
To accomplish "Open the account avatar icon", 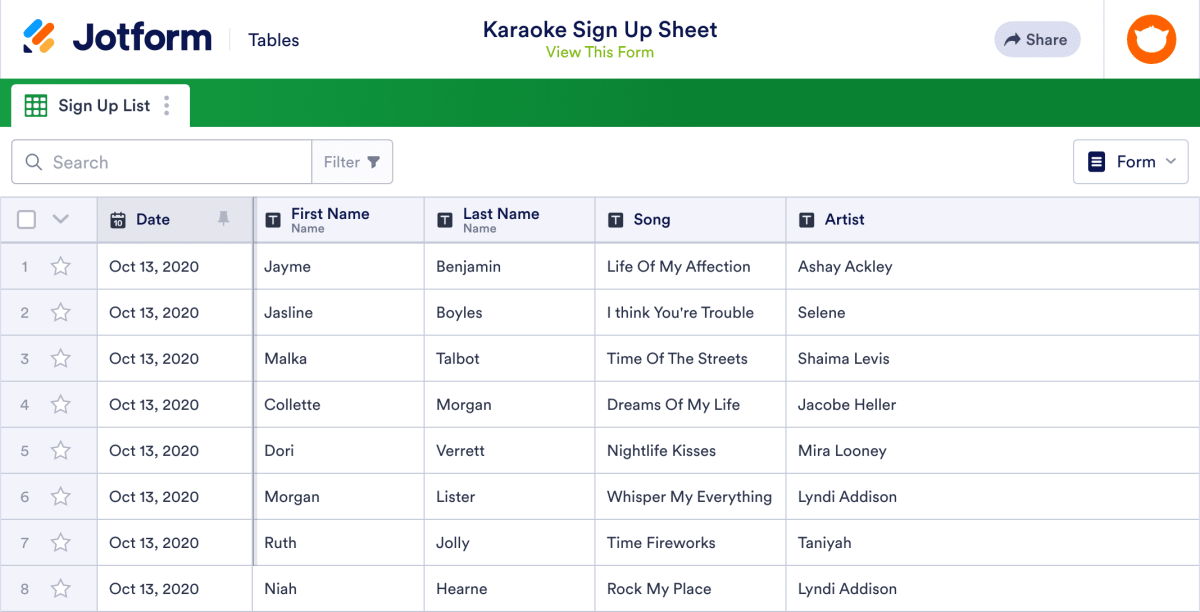I will 1151,39.
